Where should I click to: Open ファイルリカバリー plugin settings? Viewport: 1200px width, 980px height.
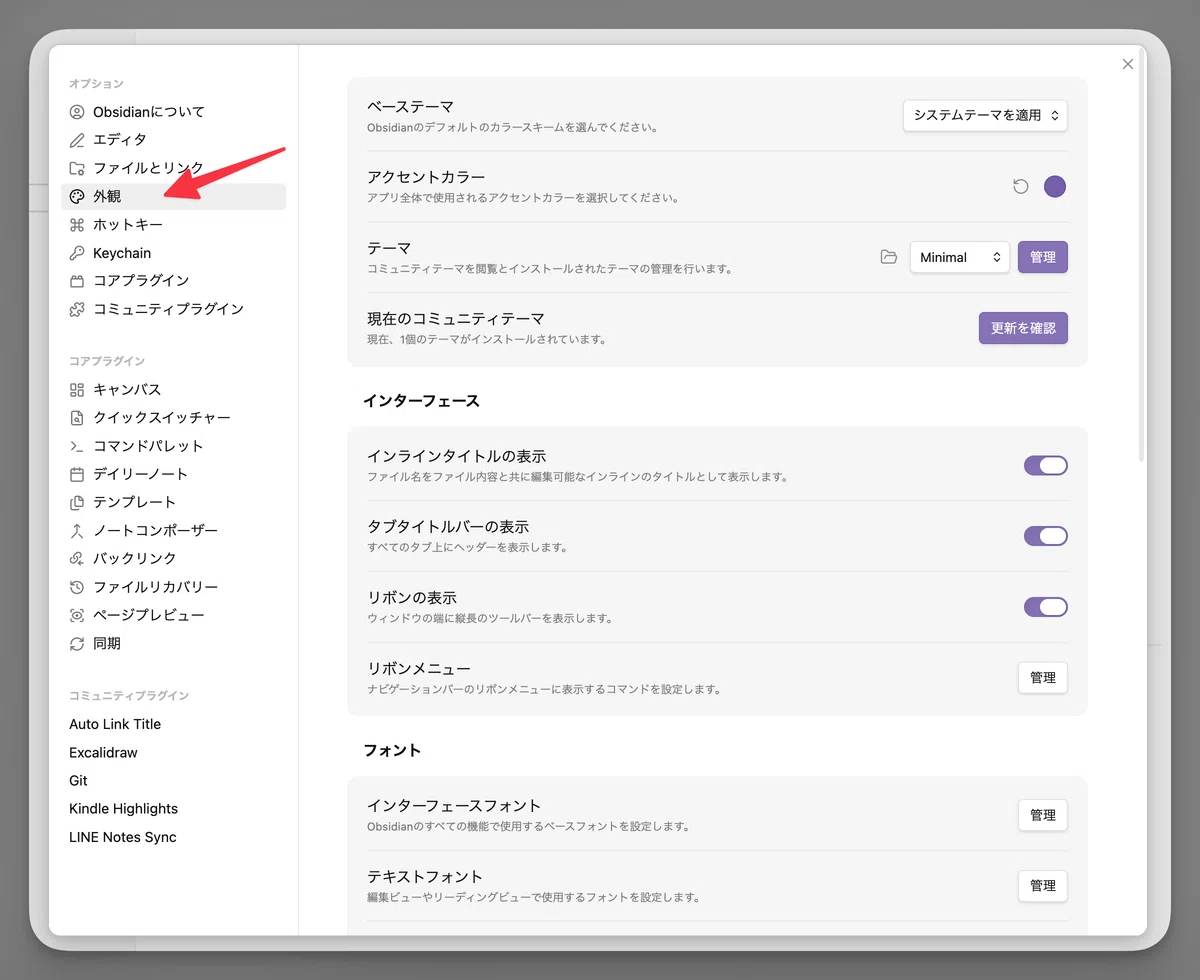173,587
